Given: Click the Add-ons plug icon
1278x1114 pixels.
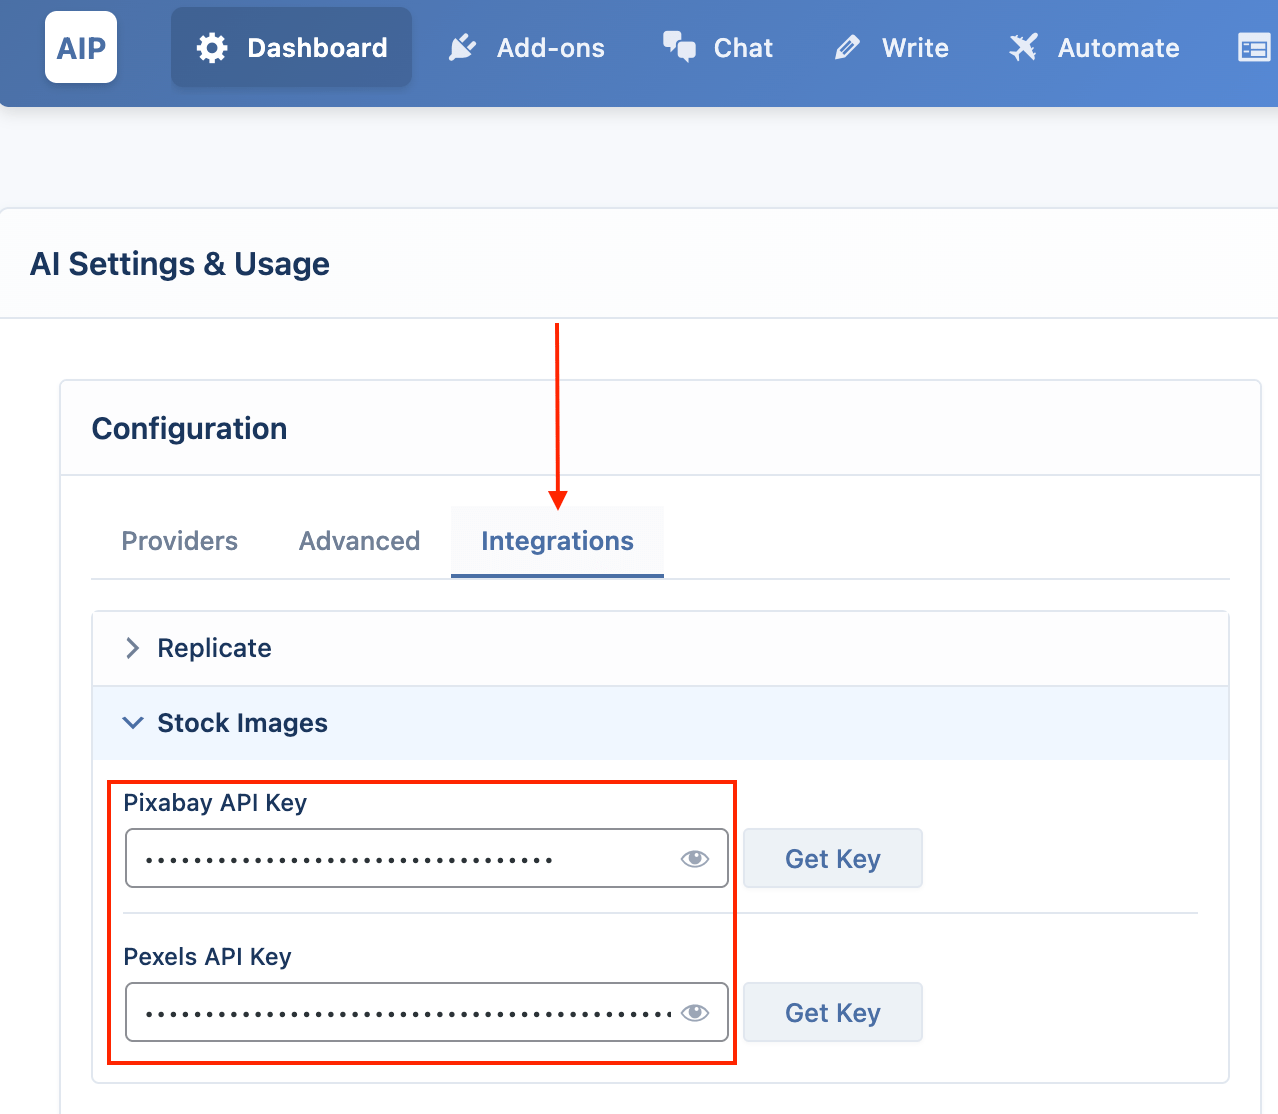Looking at the screenshot, I should point(462,48).
